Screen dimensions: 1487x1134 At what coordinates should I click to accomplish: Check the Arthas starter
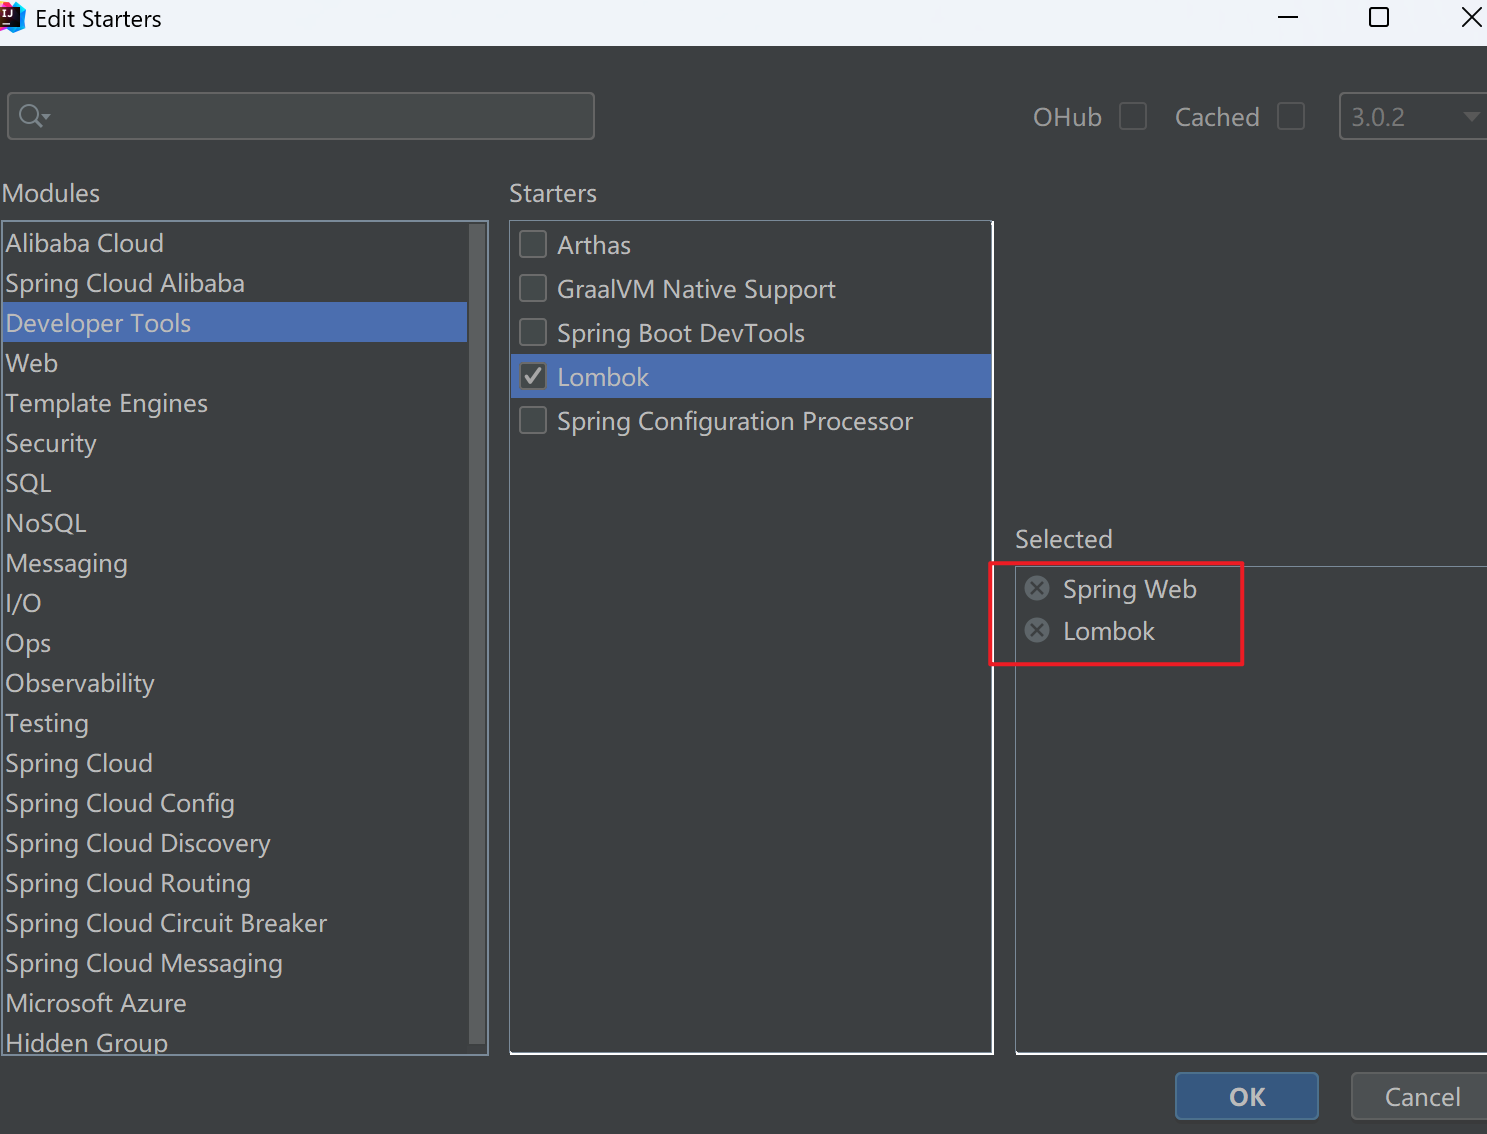click(x=533, y=244)
